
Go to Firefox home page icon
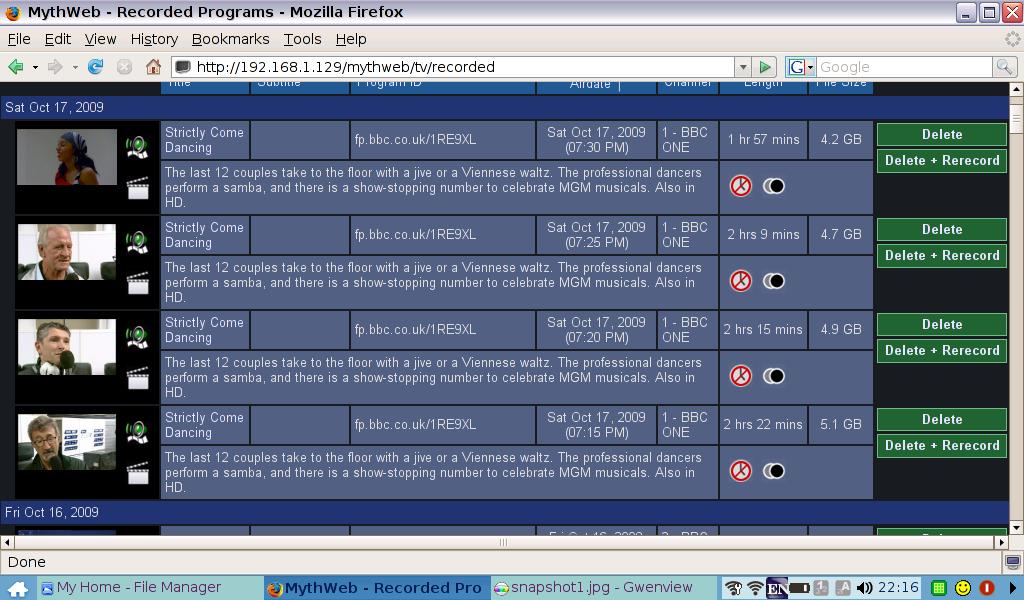pos(153,67)
